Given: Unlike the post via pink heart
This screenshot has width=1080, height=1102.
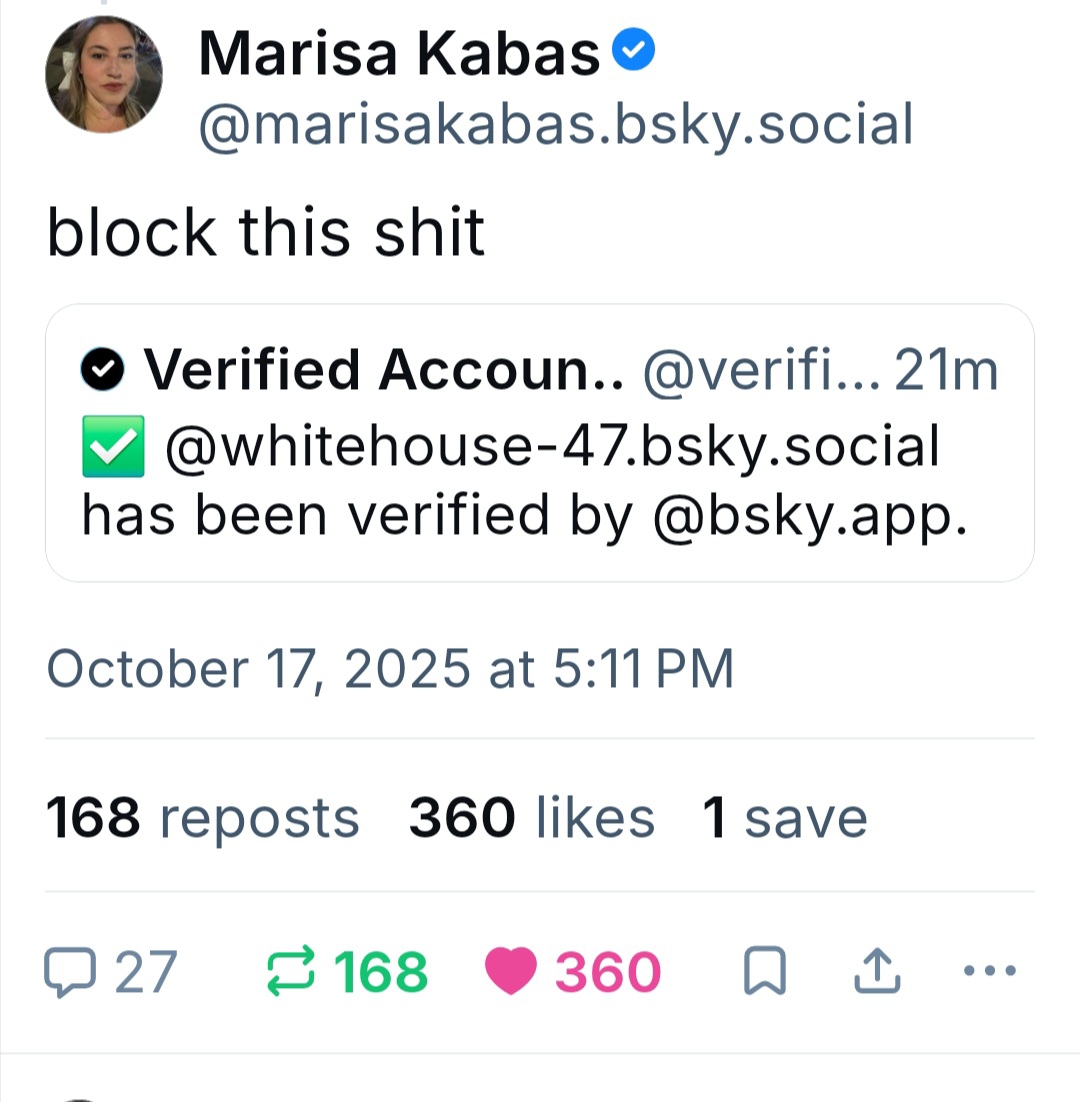Looking at the screenshot, I should [x=511, y=972].
